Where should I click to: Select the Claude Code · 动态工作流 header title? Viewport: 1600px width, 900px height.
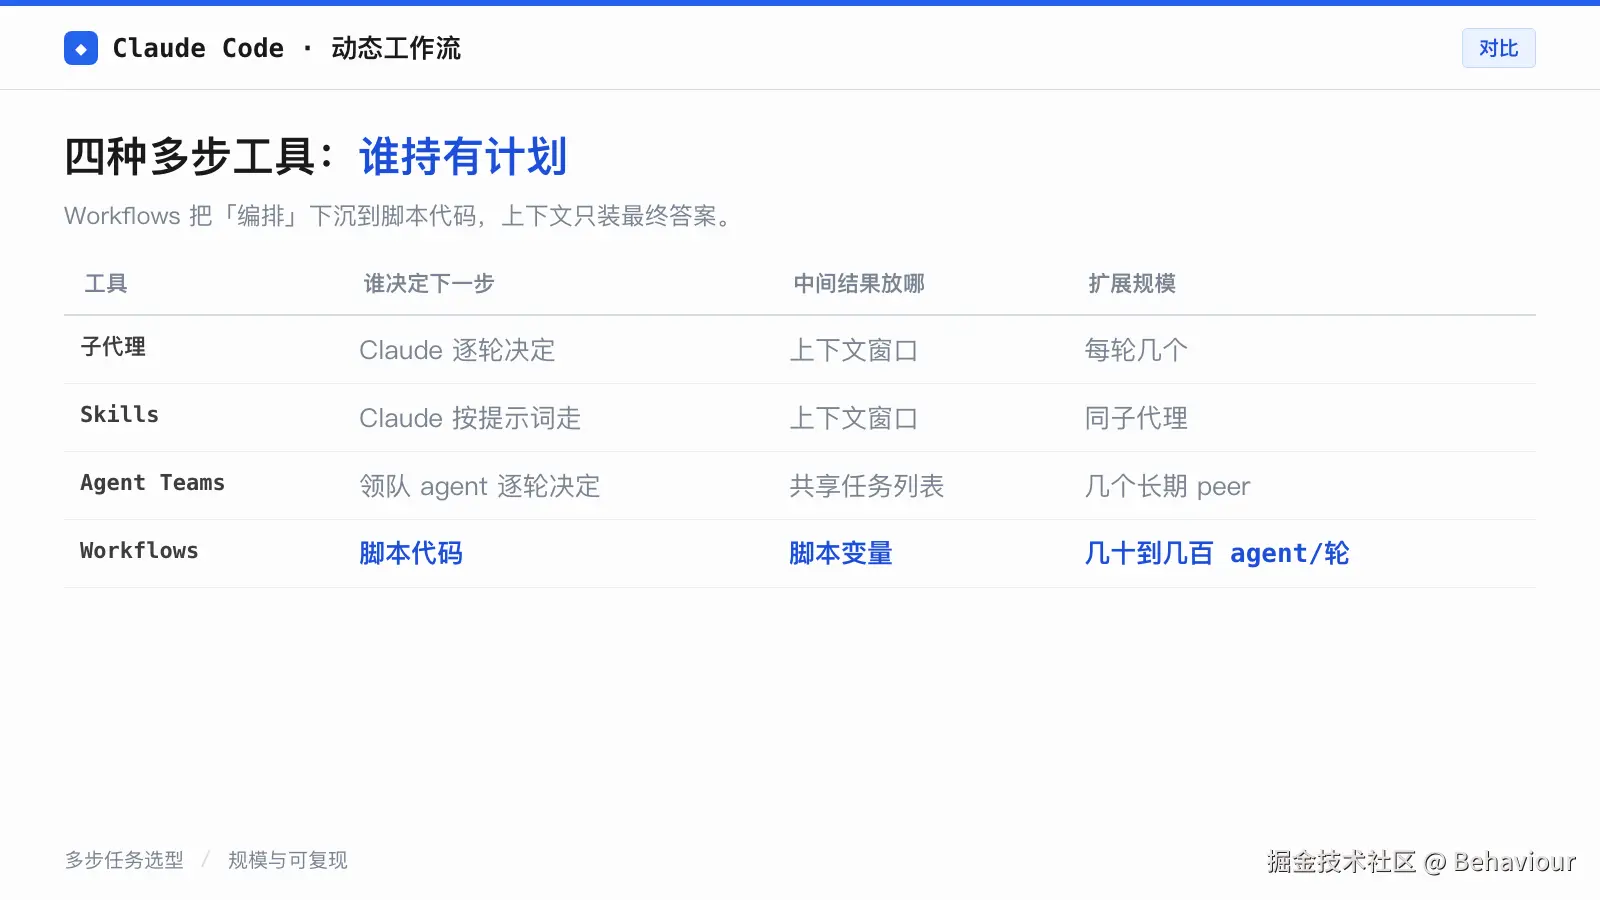[286, 48]
